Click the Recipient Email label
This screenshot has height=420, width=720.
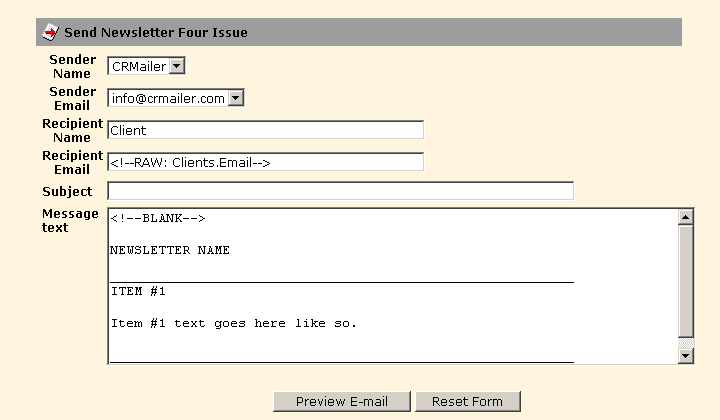(72, 162)
